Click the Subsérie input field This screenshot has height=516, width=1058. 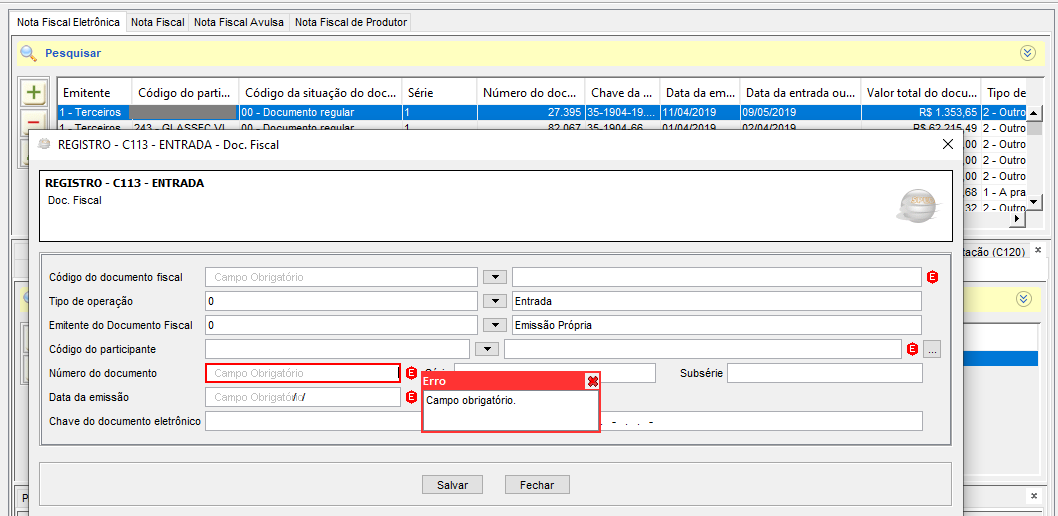(824, 373)
